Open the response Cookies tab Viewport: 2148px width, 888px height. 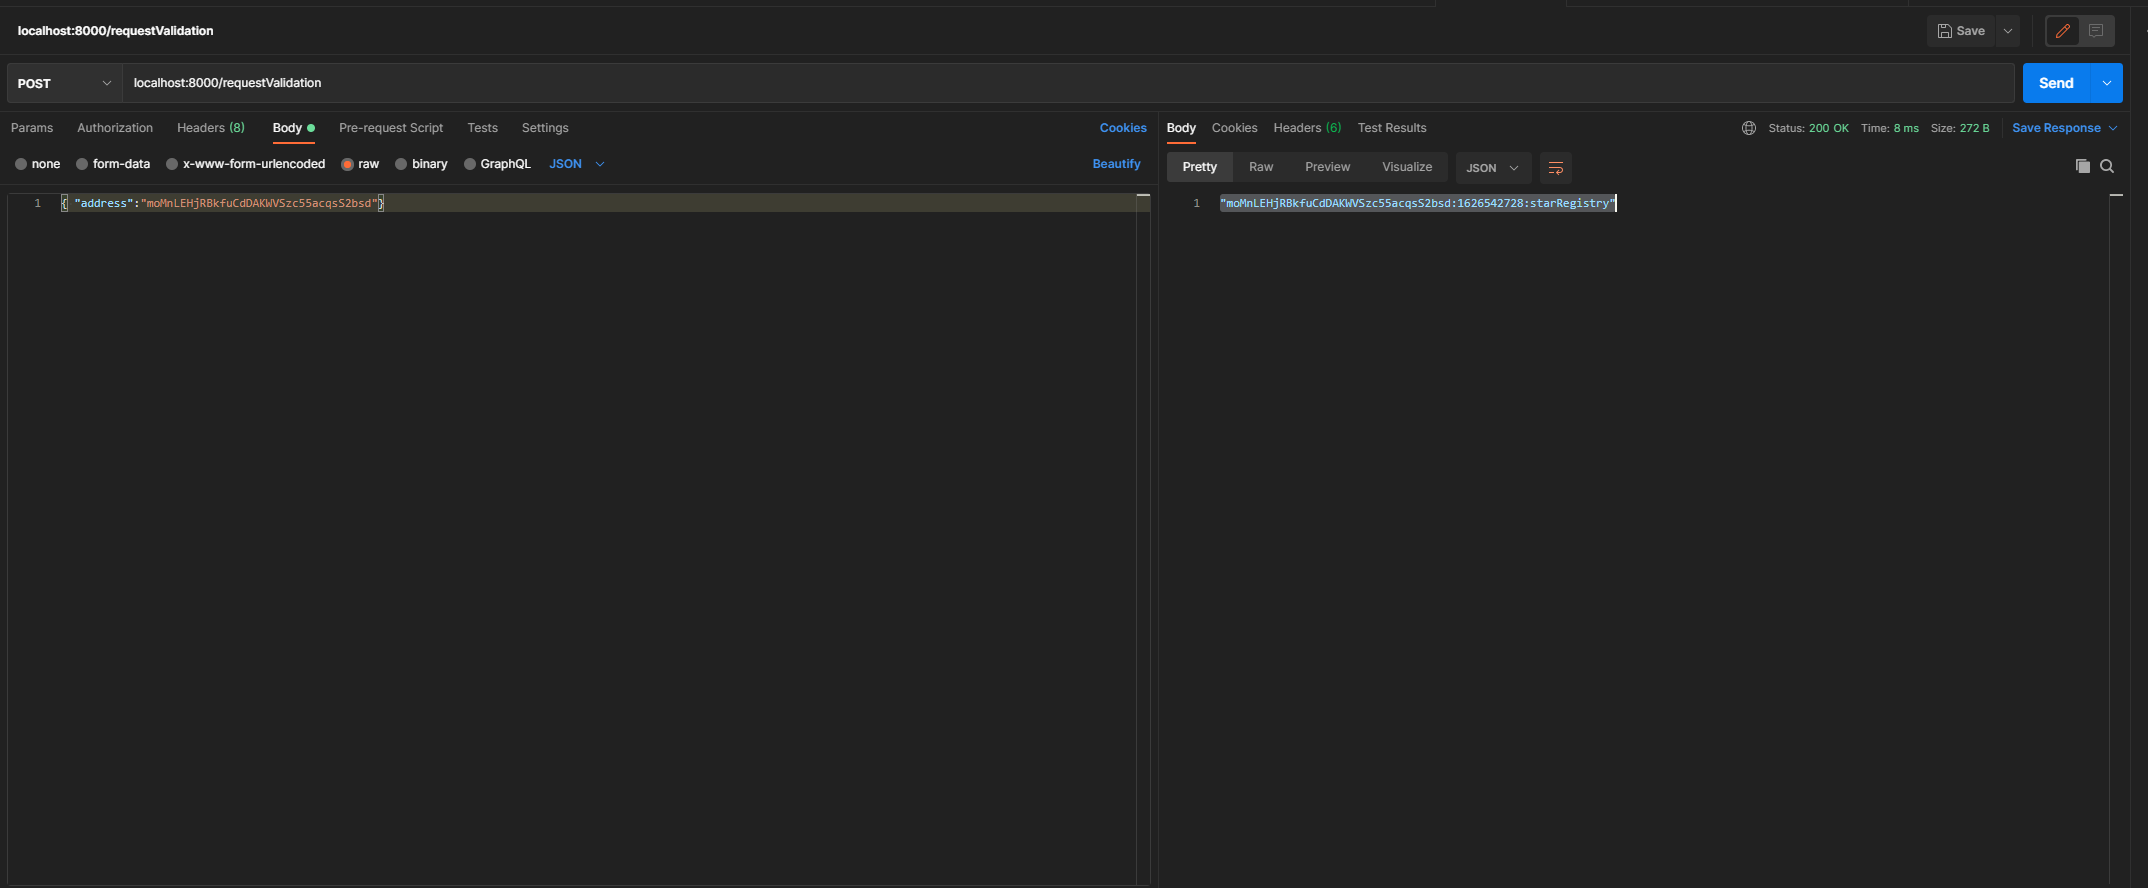tap(1234, 128)
